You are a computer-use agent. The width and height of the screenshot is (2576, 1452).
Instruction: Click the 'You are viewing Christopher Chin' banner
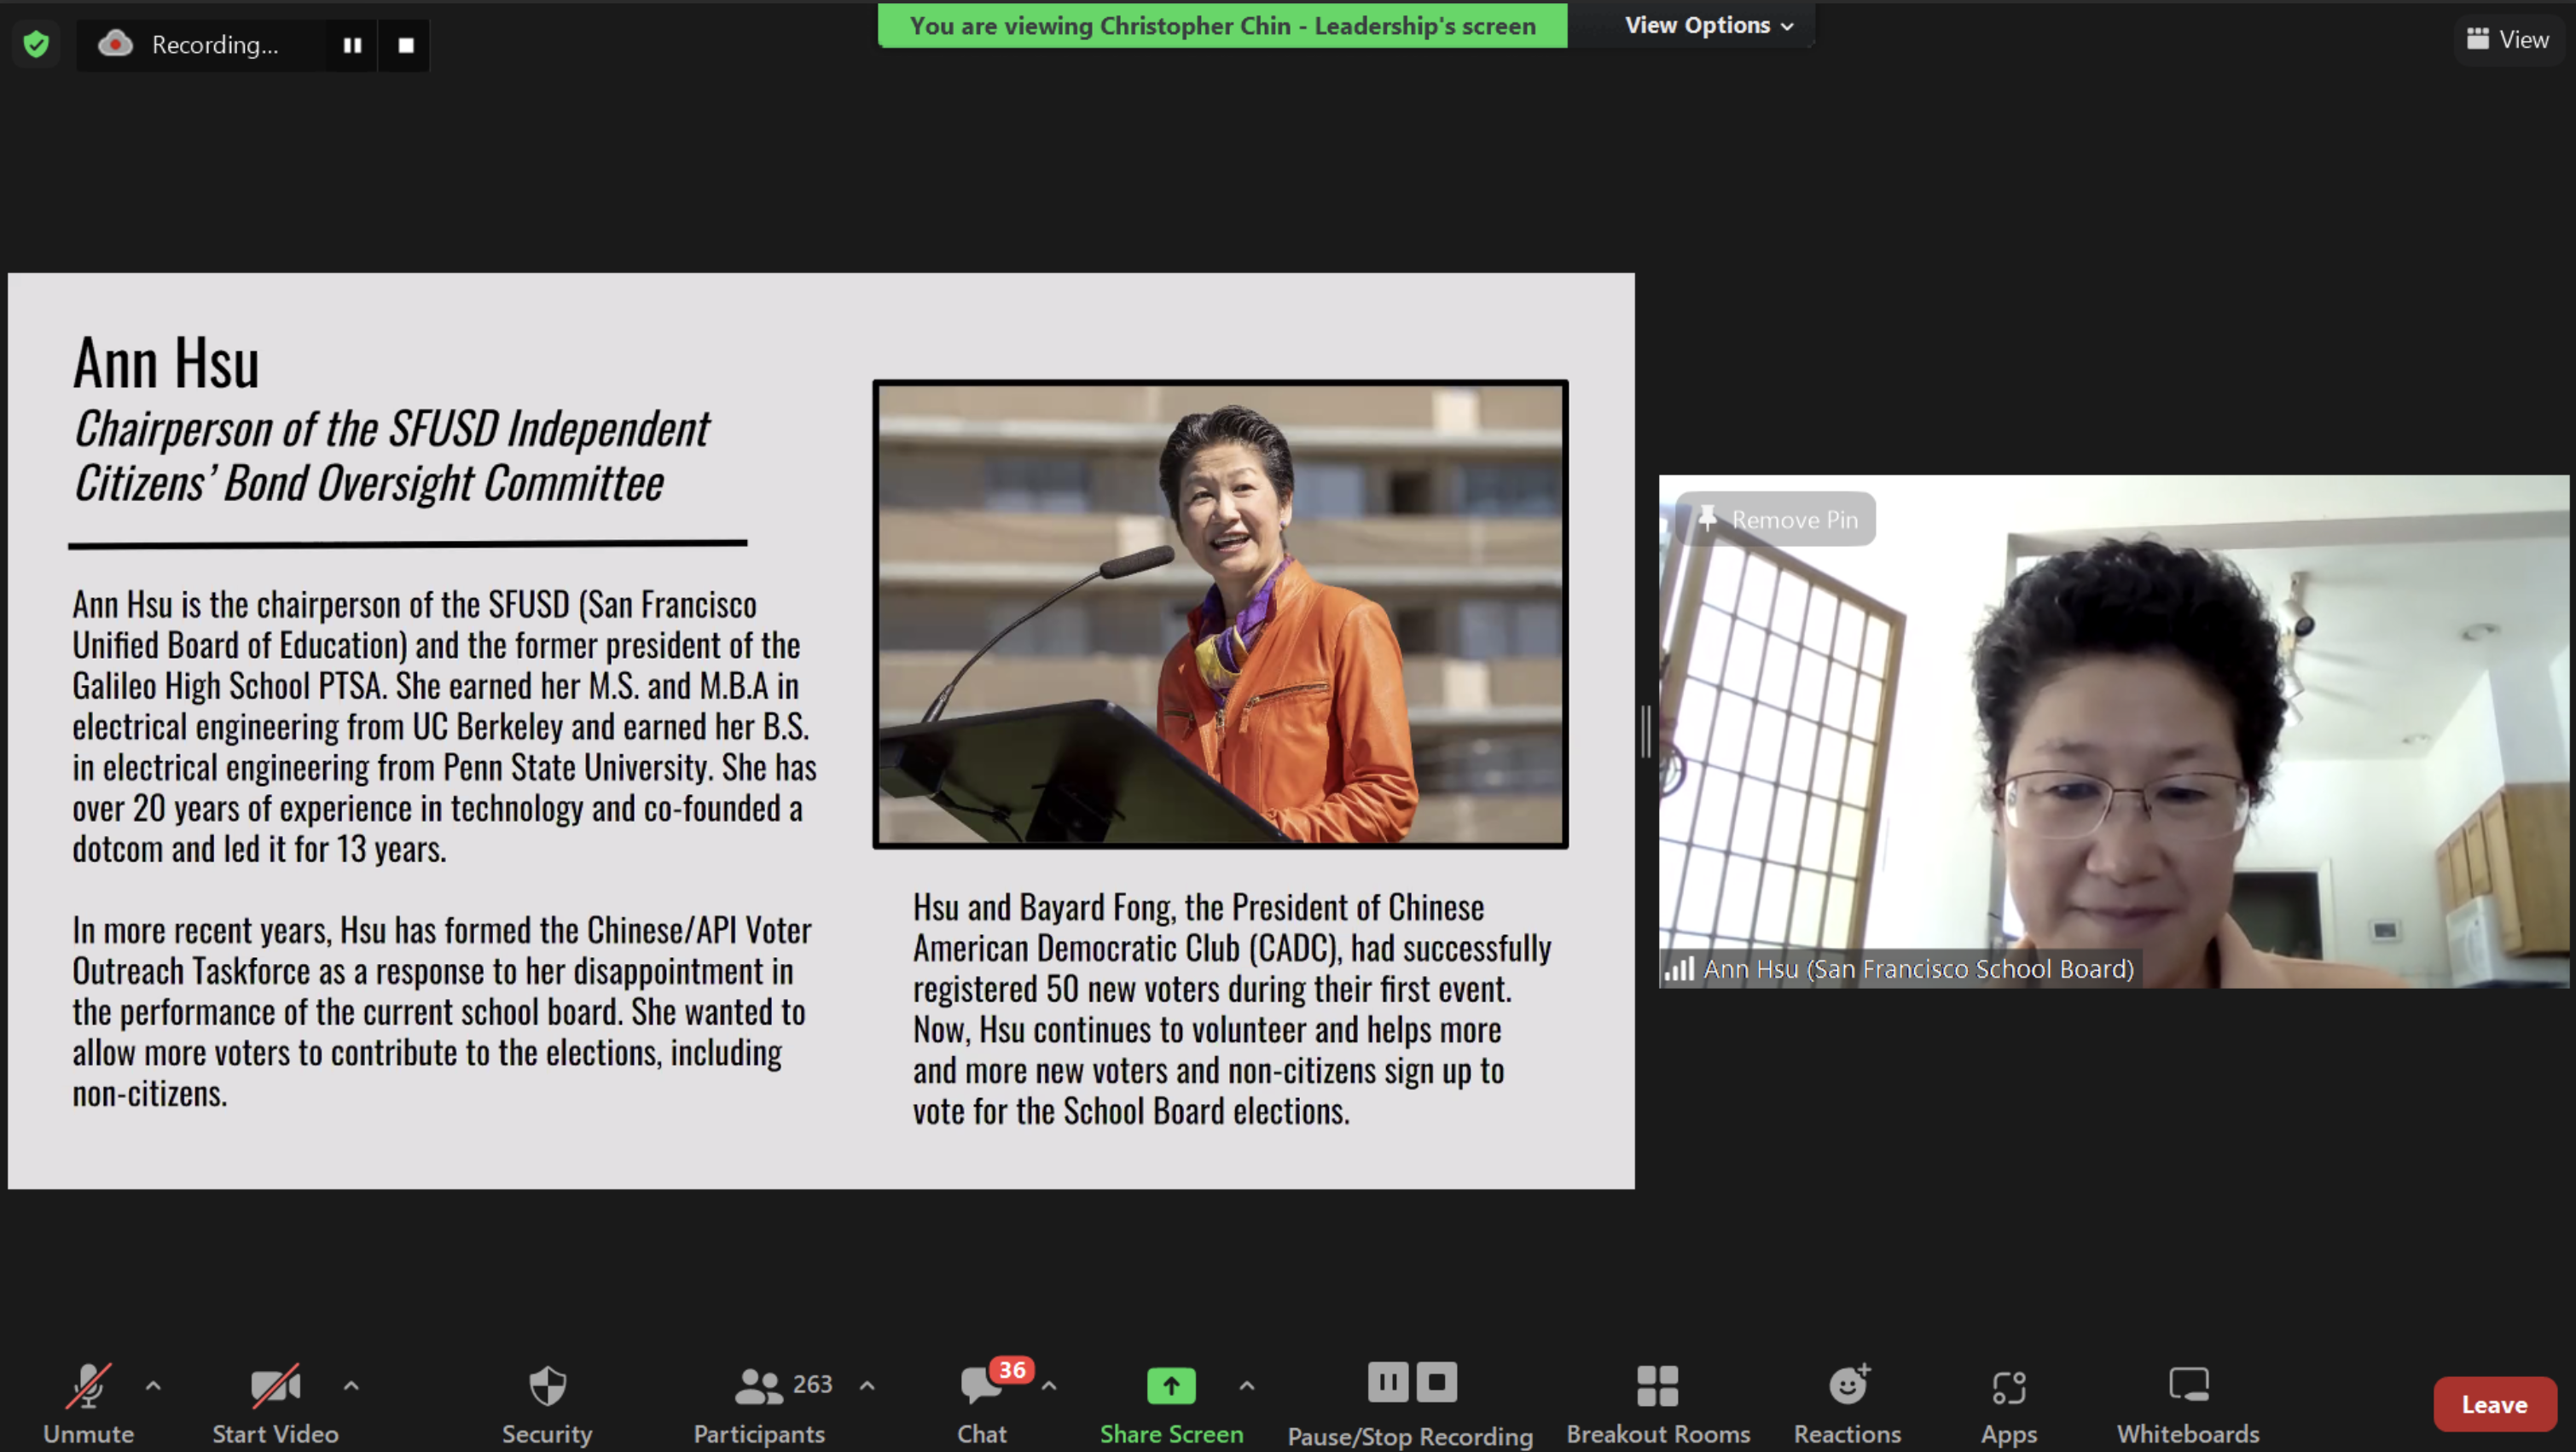point(1222,25)
